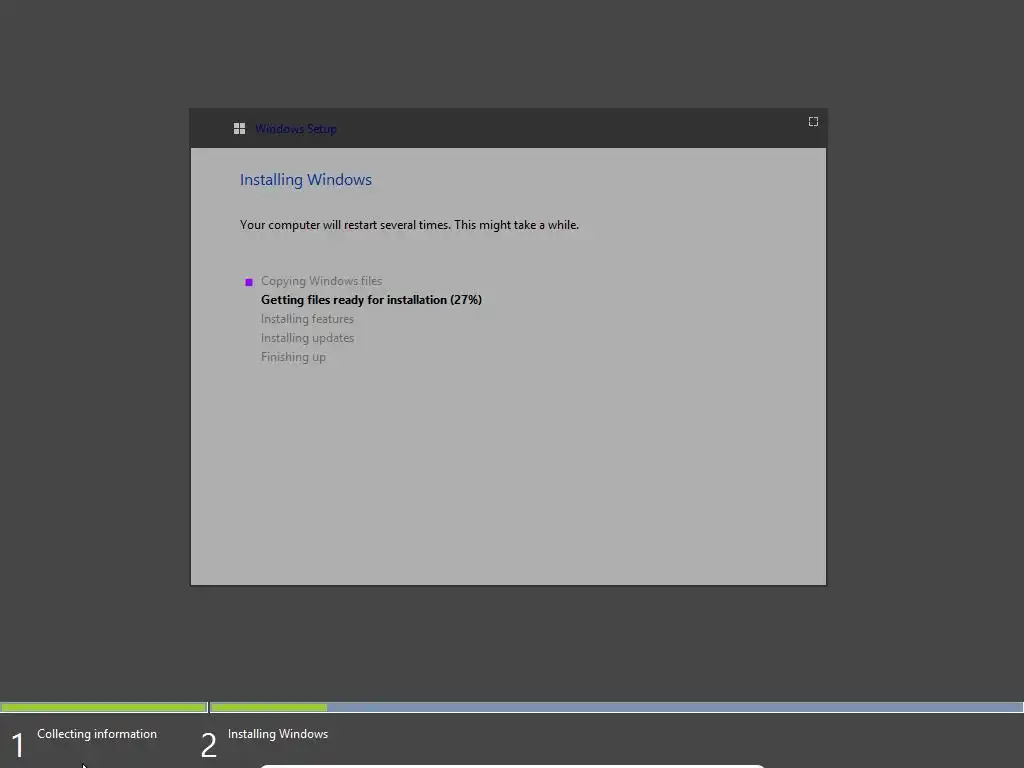Click the Windows Setup title text
This screenshot has height=768, width=1024.
pyautogui.click(x=296, y=129)
